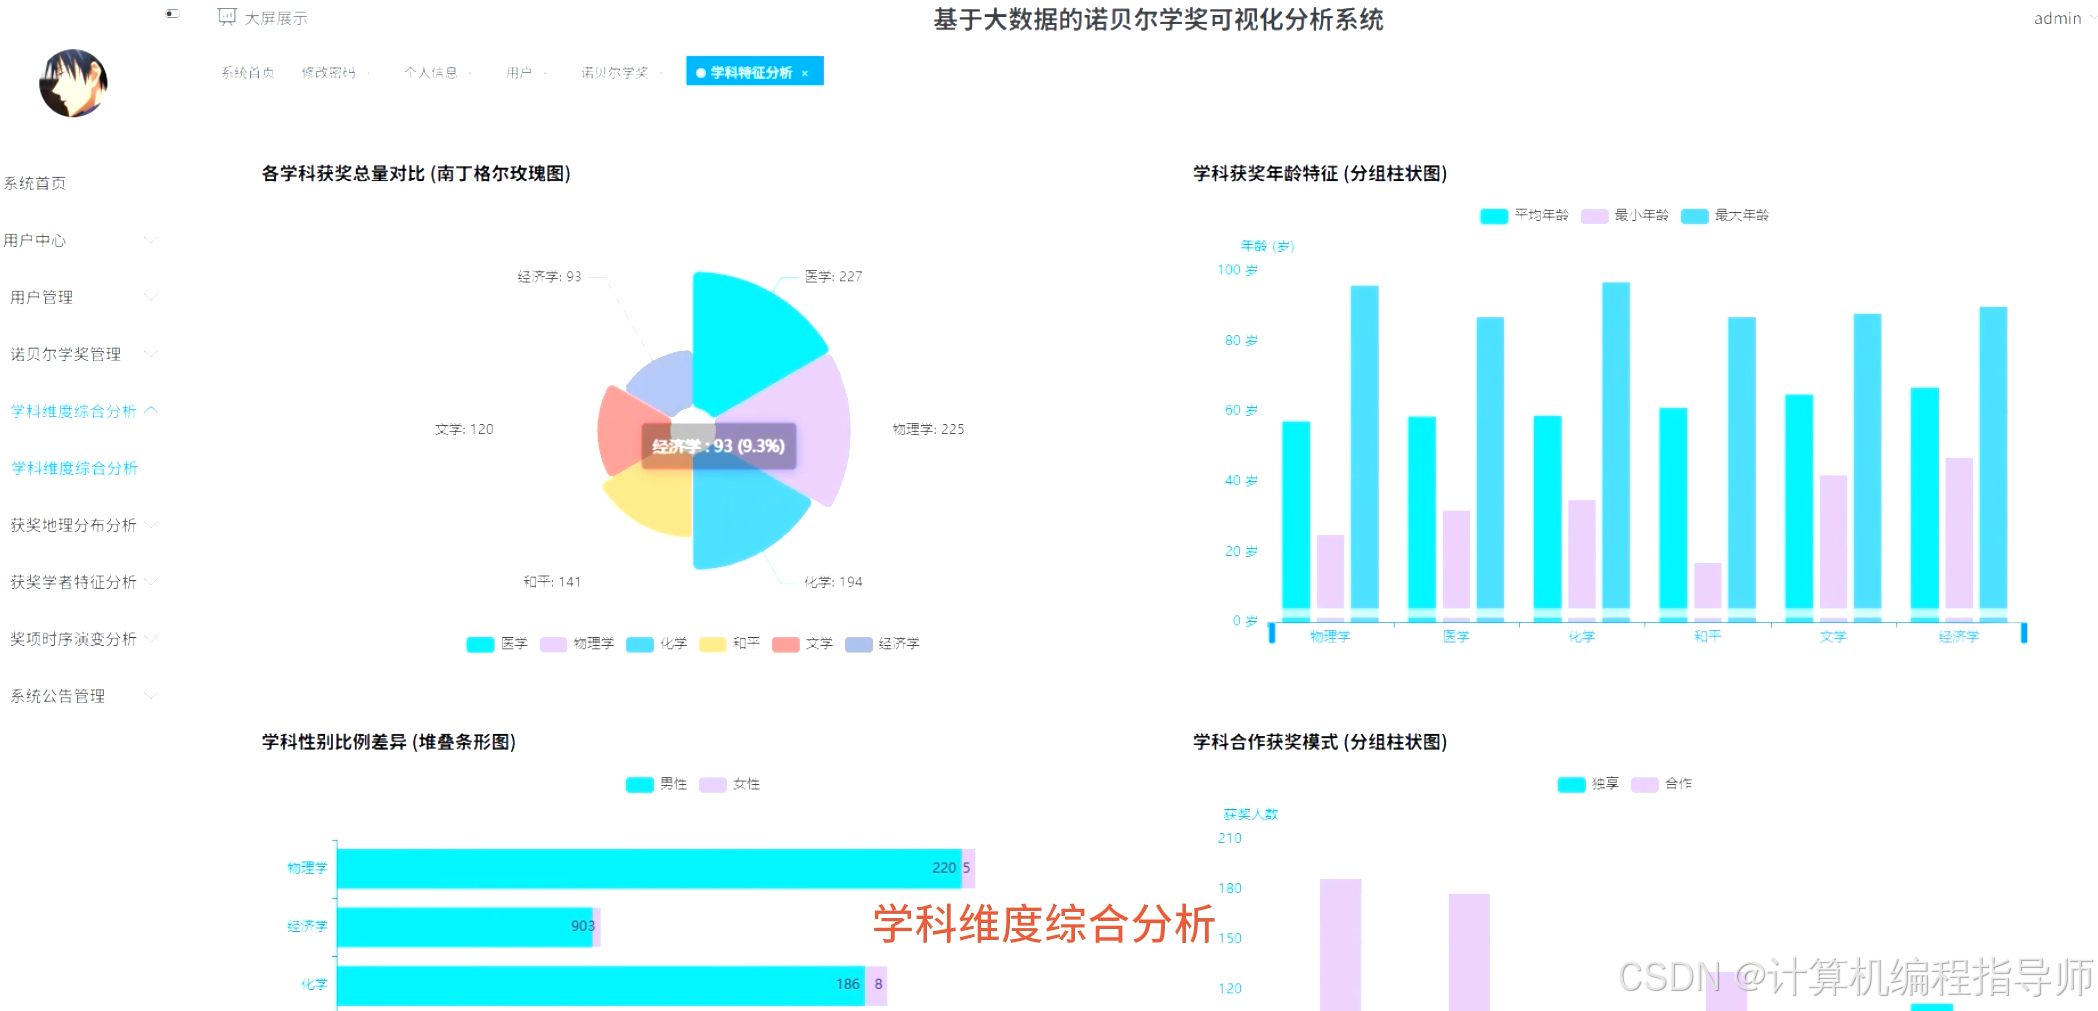
Task: Toggle 物理学 legend in rose chart
Action: point(577,644)
